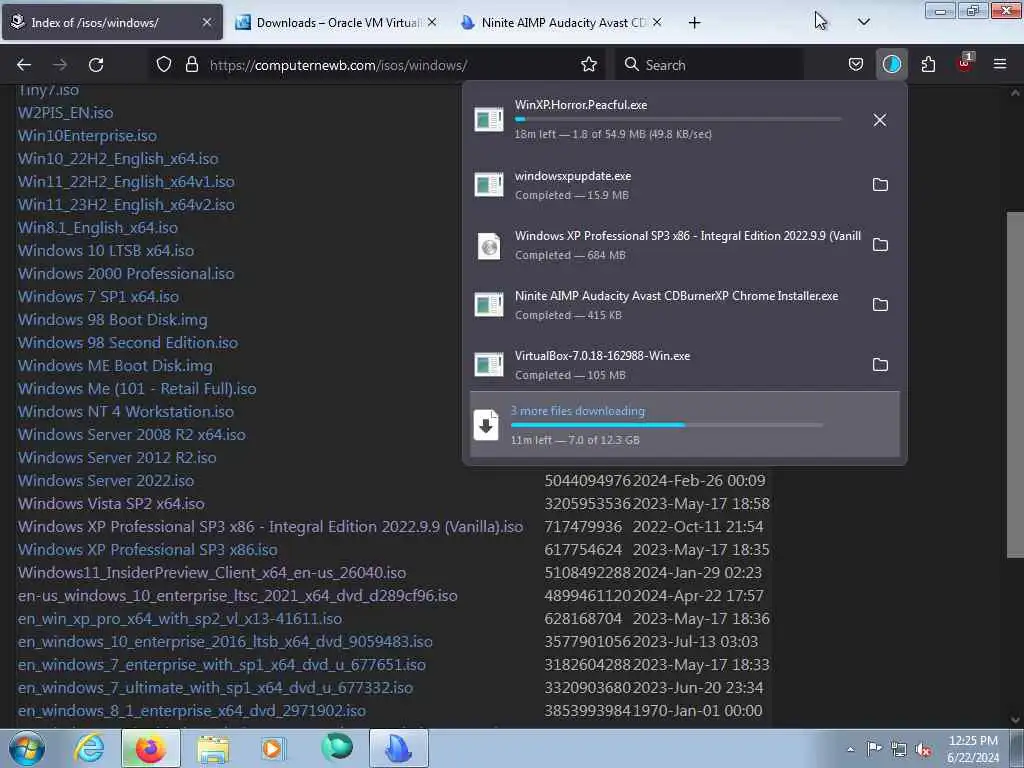Image resolution: width=1024 pixels, height=768 pixels.
Task: Show the Ninite installer download in folder
Action: pyautogui.click(x=880, y=305)
